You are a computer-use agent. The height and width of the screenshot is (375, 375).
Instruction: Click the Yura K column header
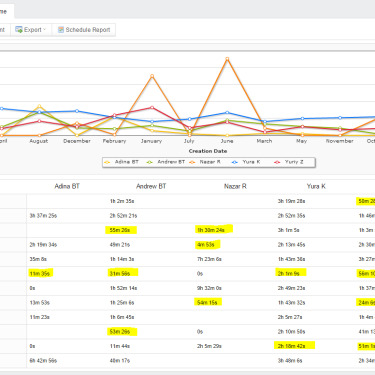[x=316, y=186]
